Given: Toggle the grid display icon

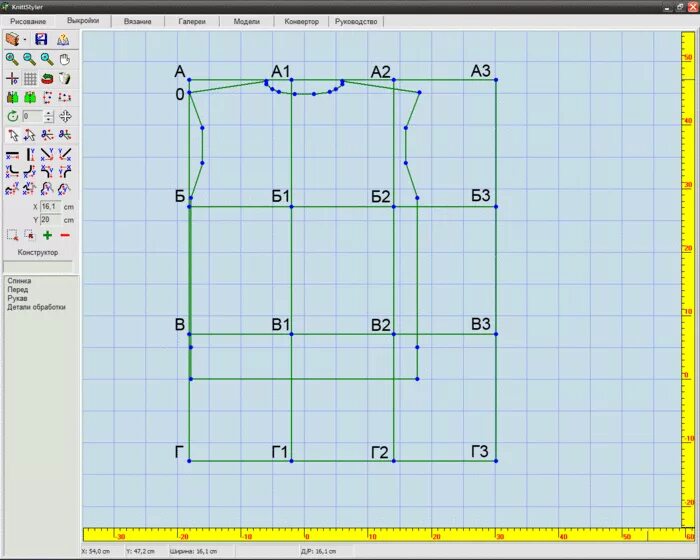Looking at the screenshot, I should click(x=30, y=79).
